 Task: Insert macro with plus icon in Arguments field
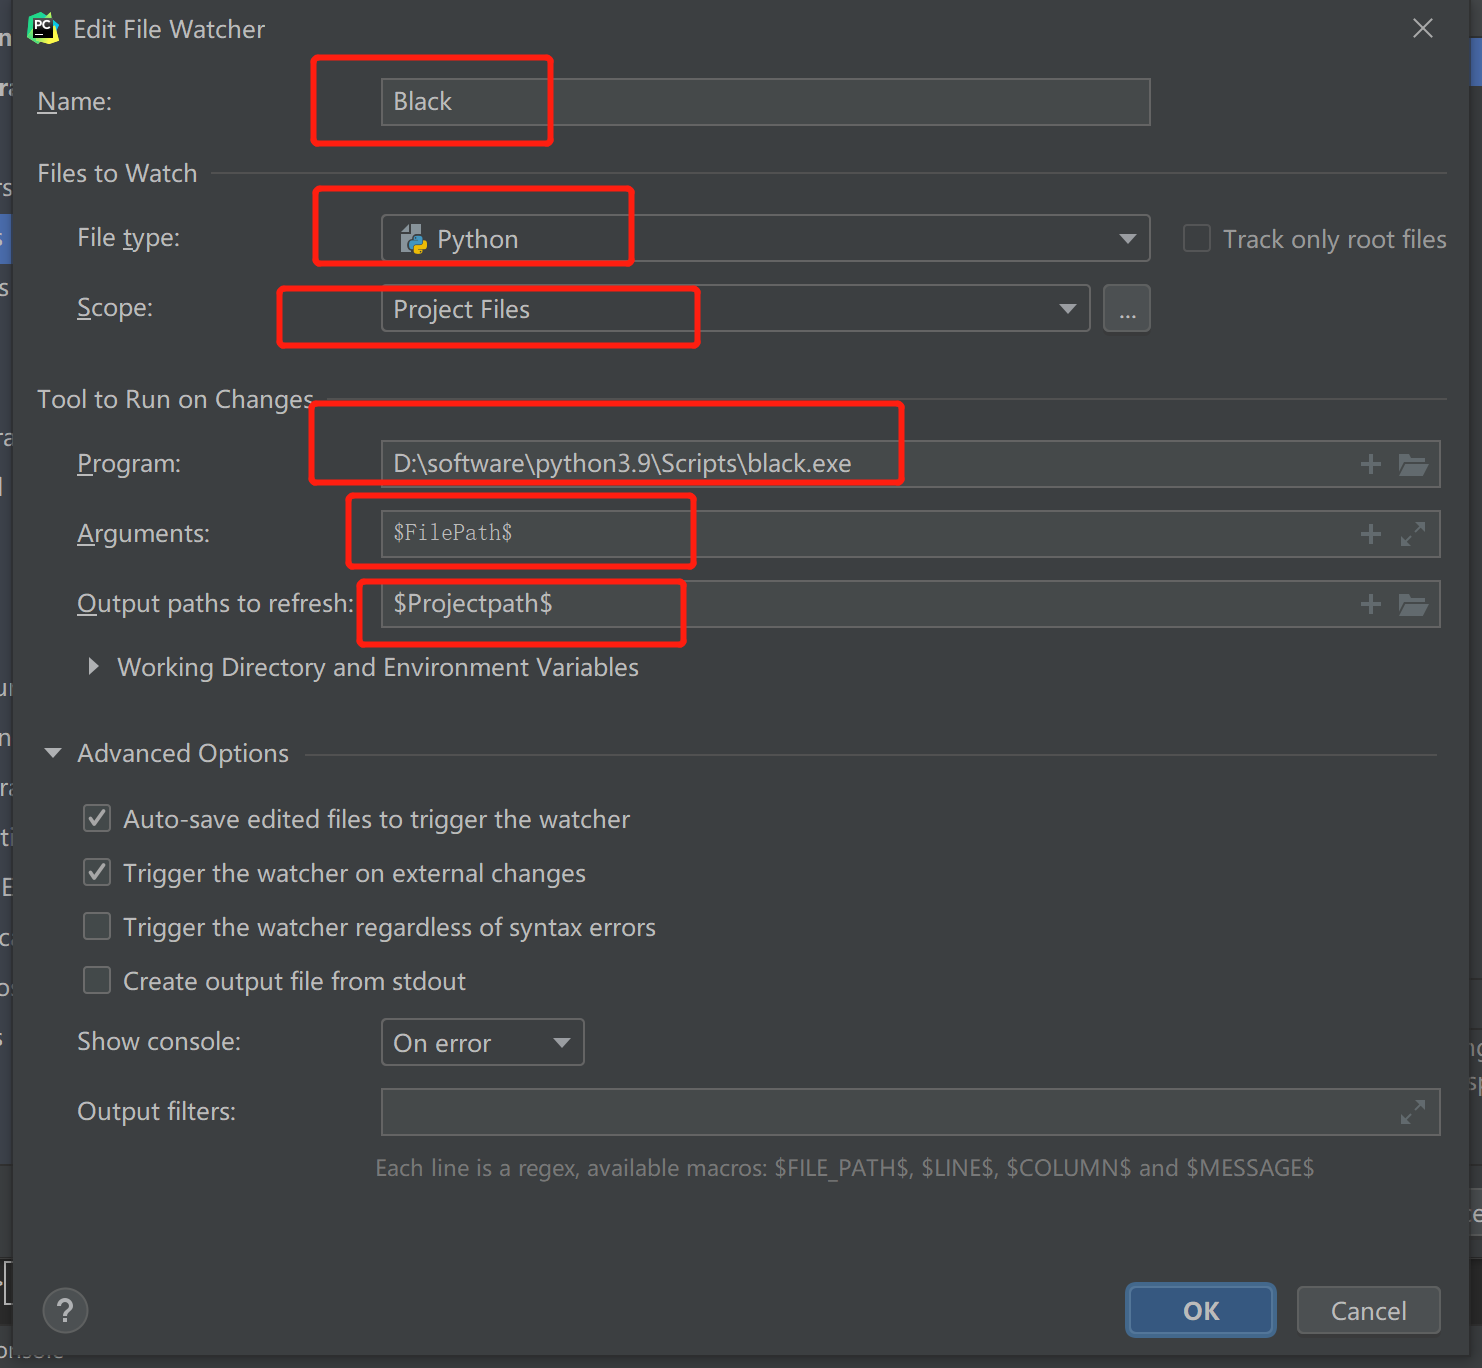click(x=1370, y=534)
